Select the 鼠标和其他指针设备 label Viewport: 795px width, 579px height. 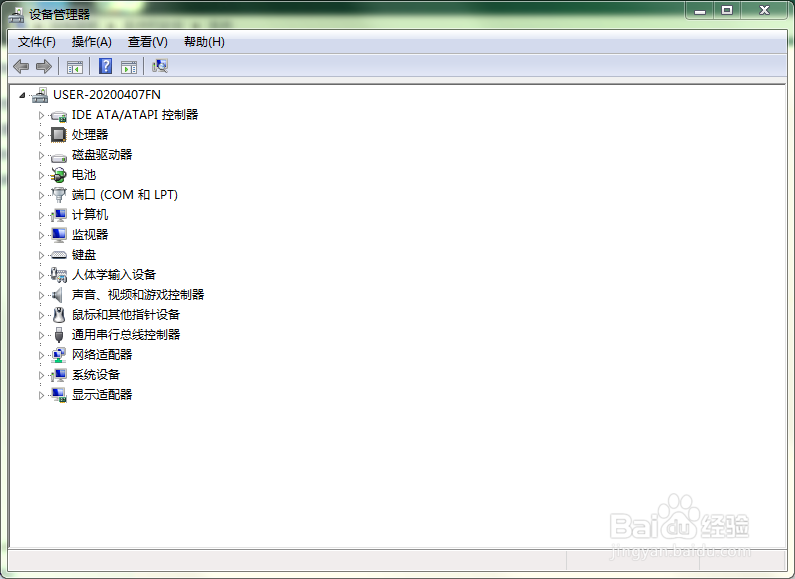pos(126,315)
